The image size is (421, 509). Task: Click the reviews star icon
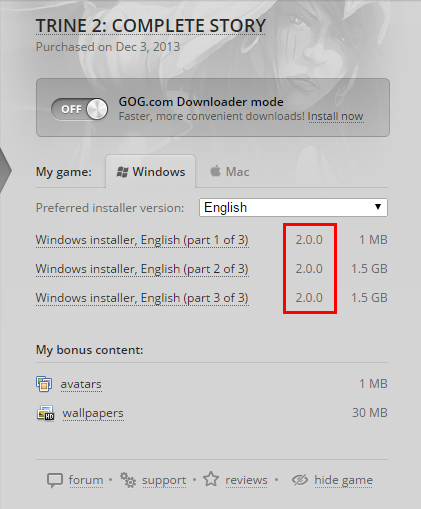click(211, 479)
